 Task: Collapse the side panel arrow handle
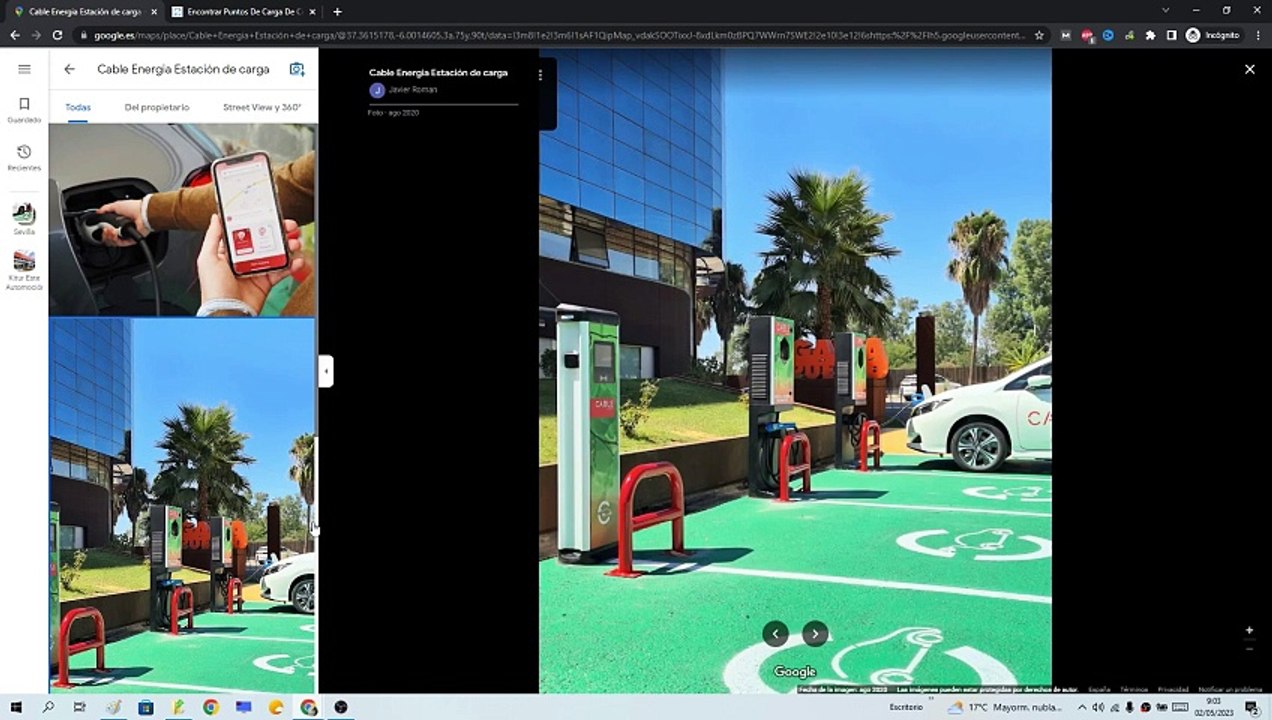click(x=326, y=371)
